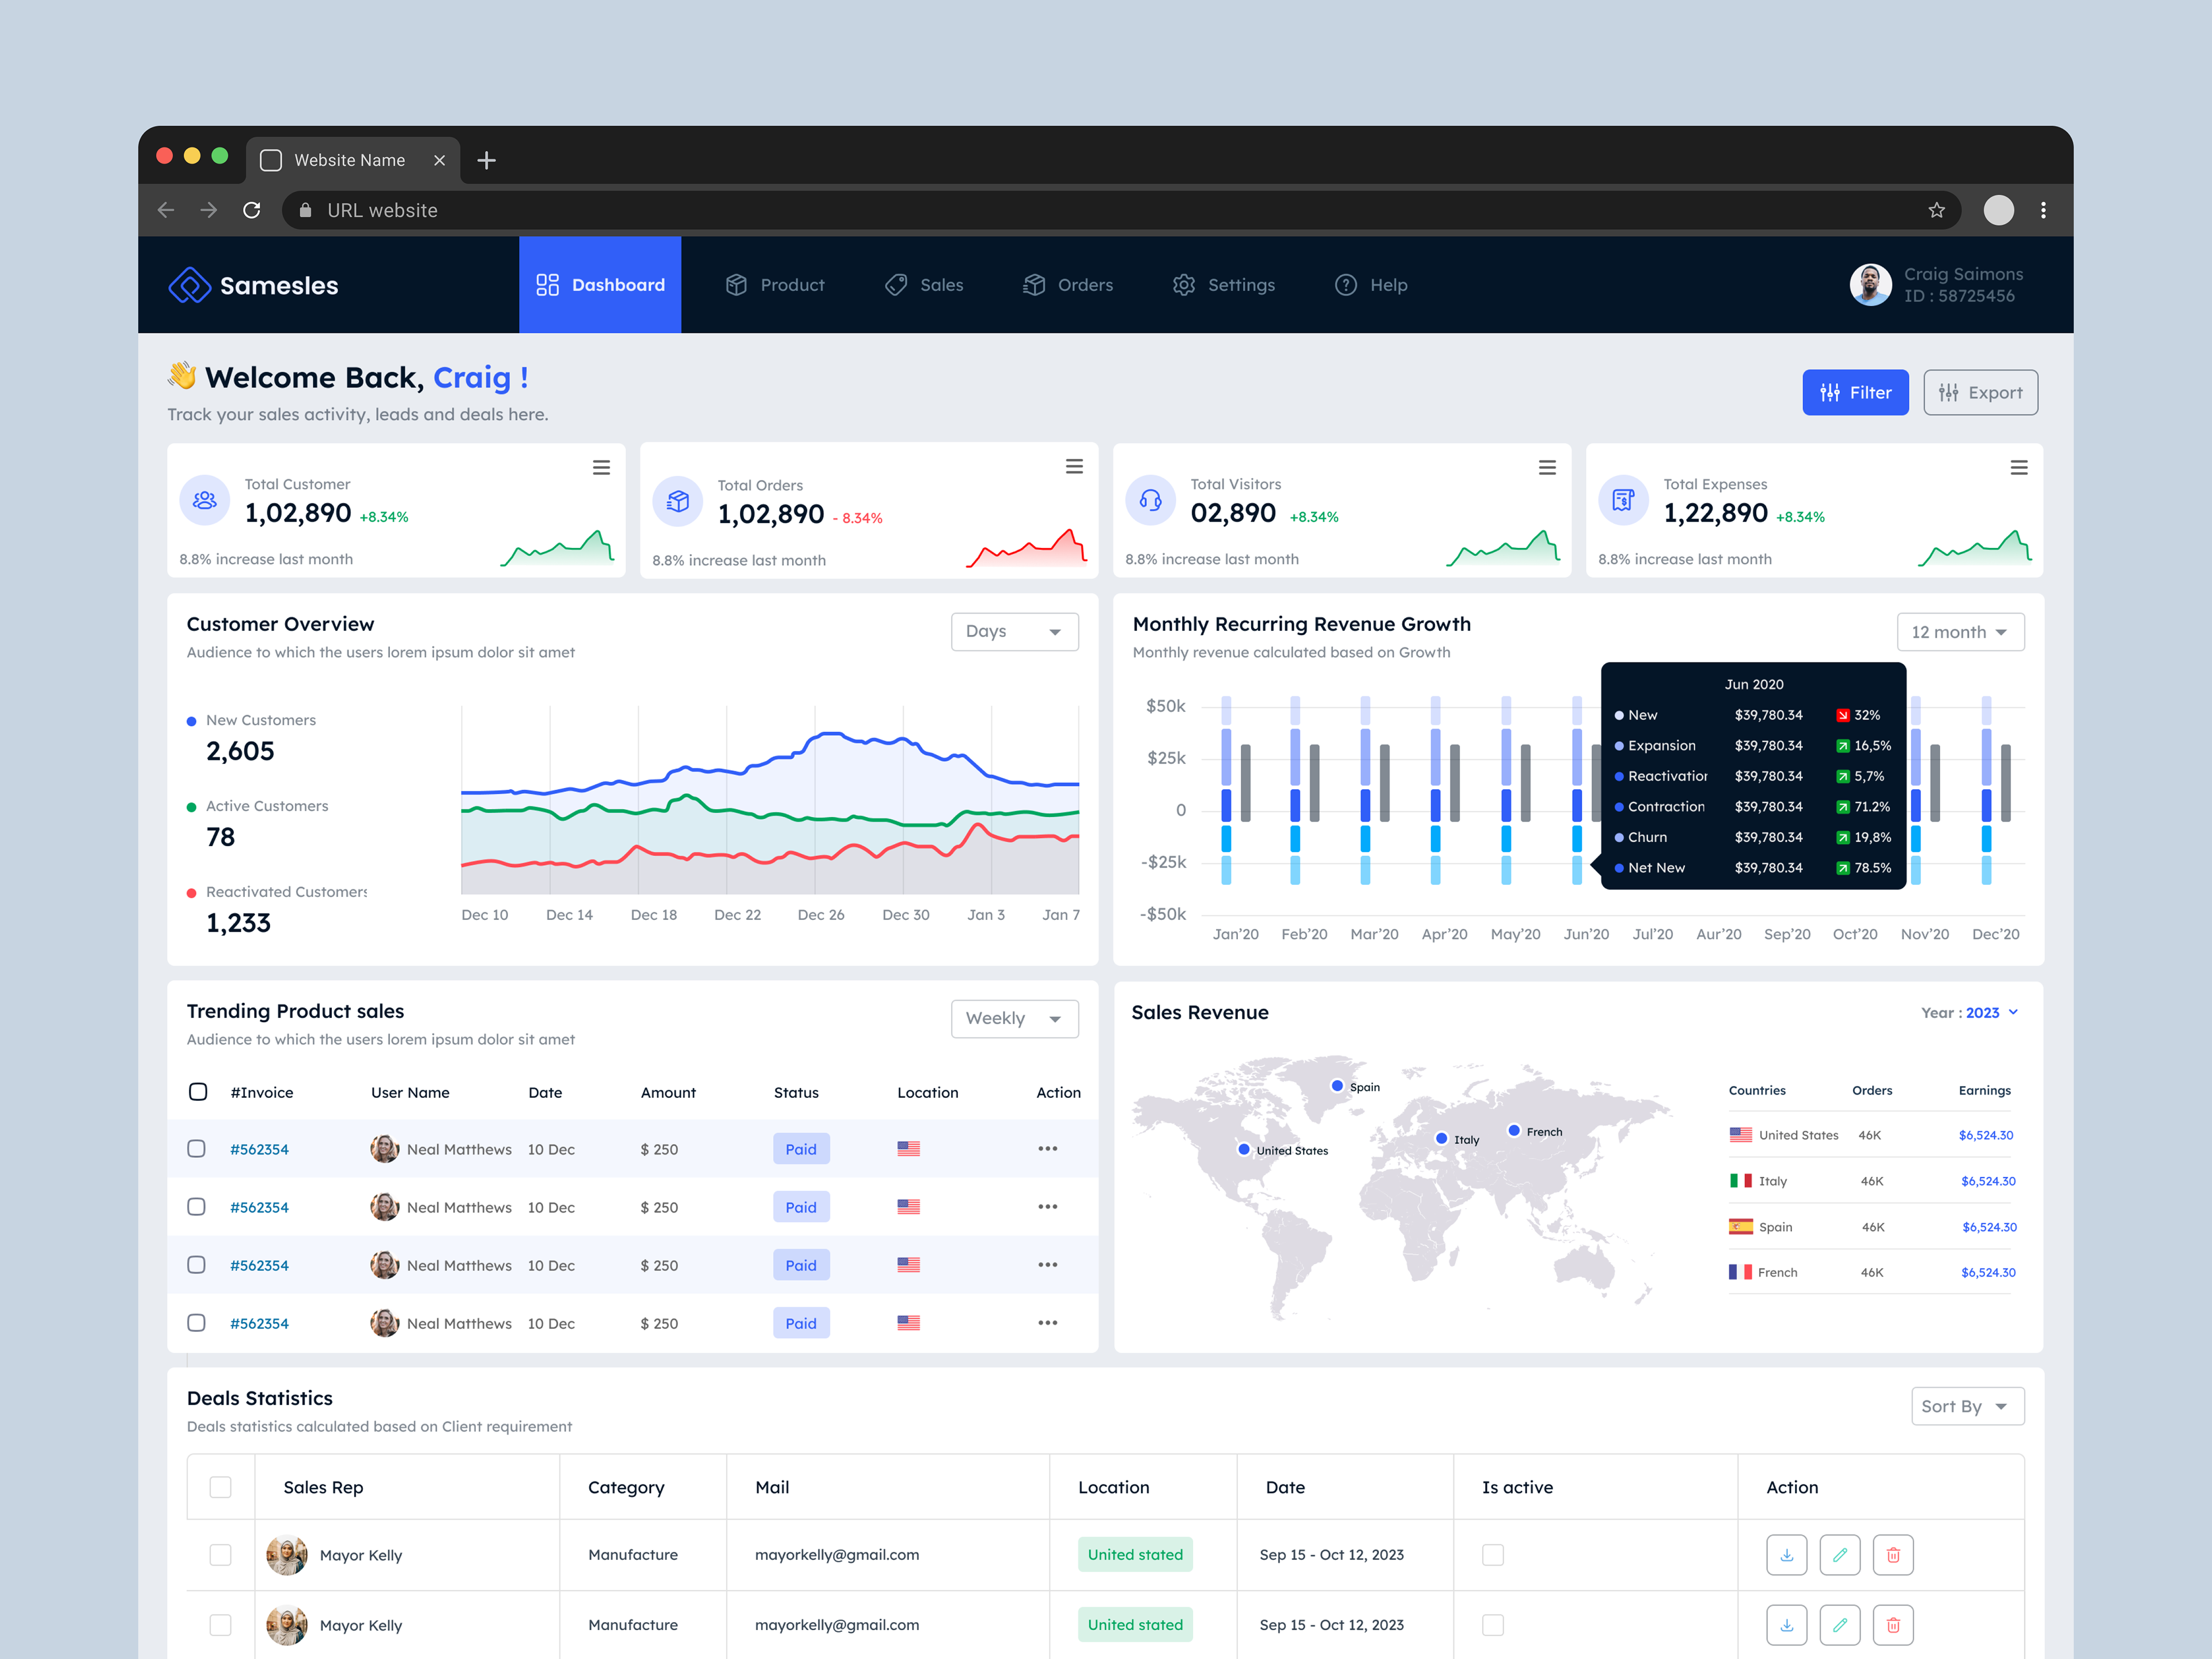The image size is (2212, 1659).
Task: Select the New Customers legend dot
Action: coord(191,721)
